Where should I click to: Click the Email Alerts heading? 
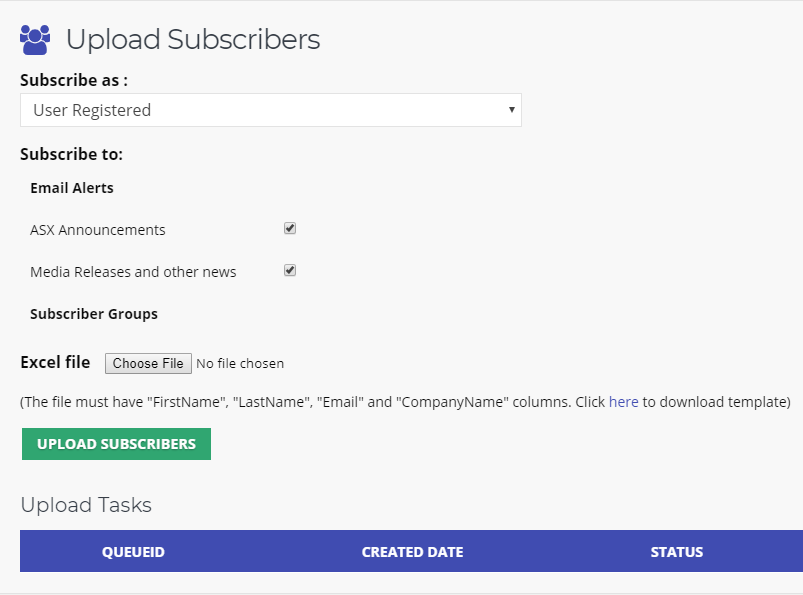(72, 188)
